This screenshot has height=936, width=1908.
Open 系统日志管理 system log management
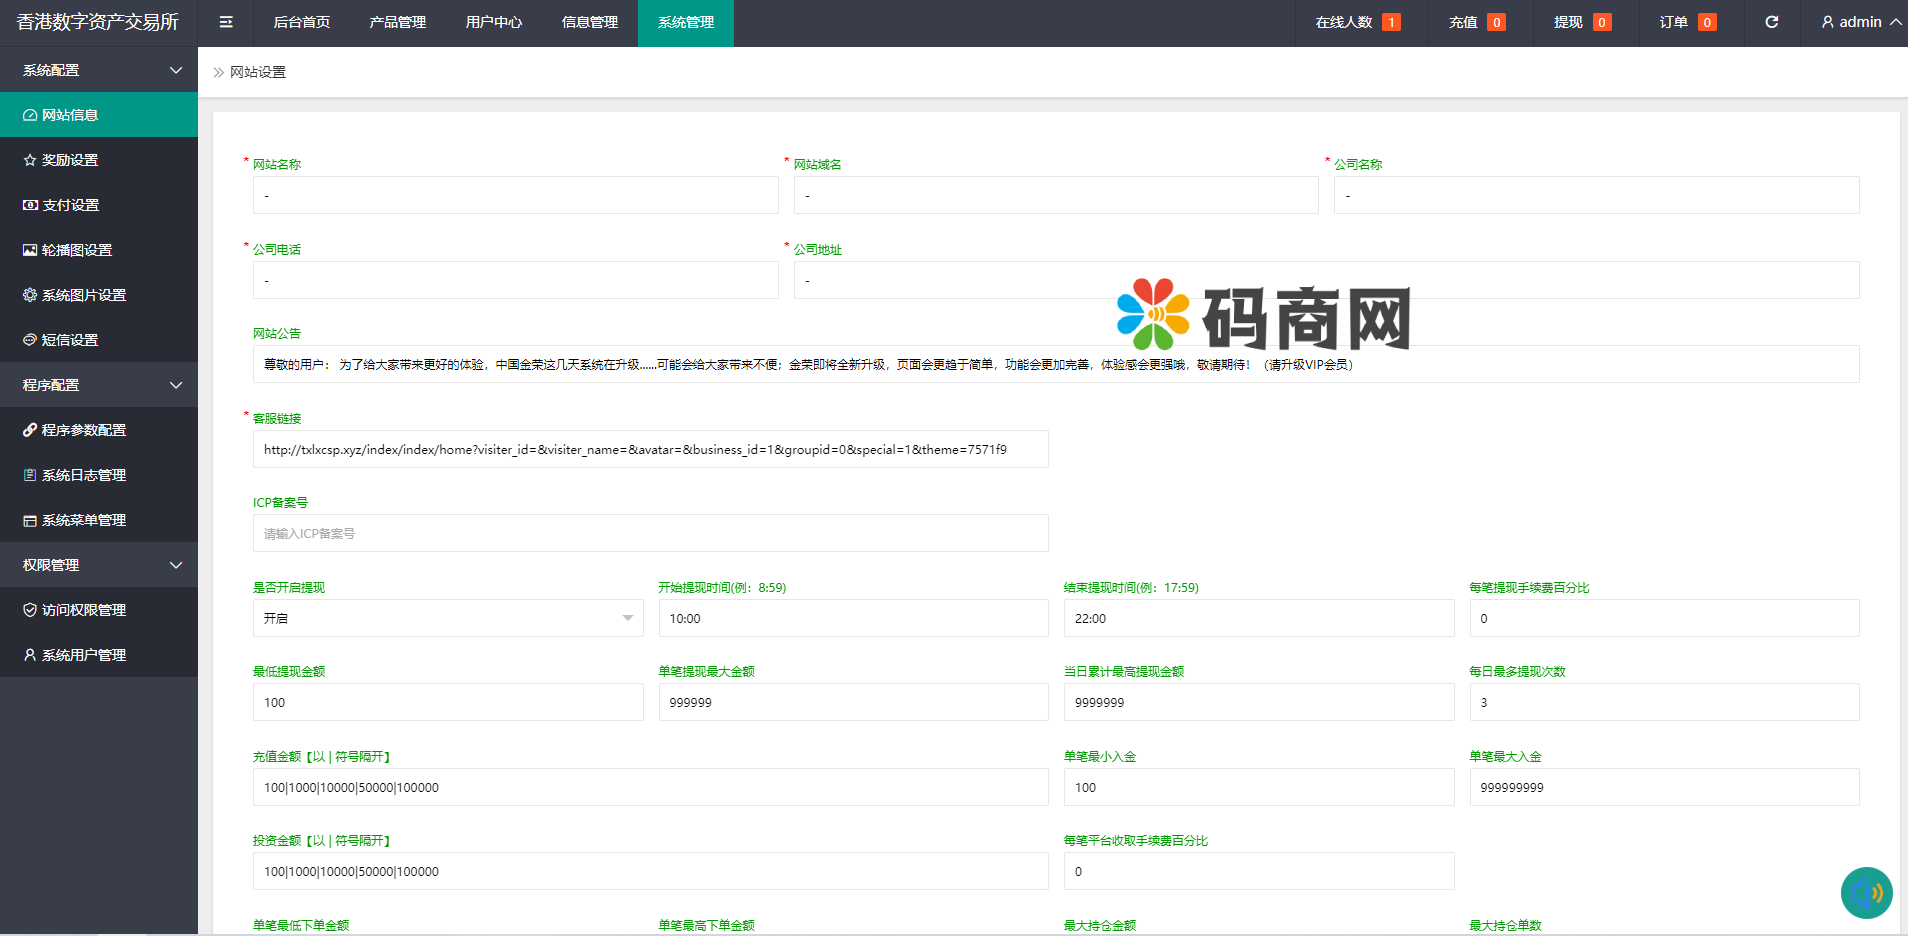tap(30, 474)
